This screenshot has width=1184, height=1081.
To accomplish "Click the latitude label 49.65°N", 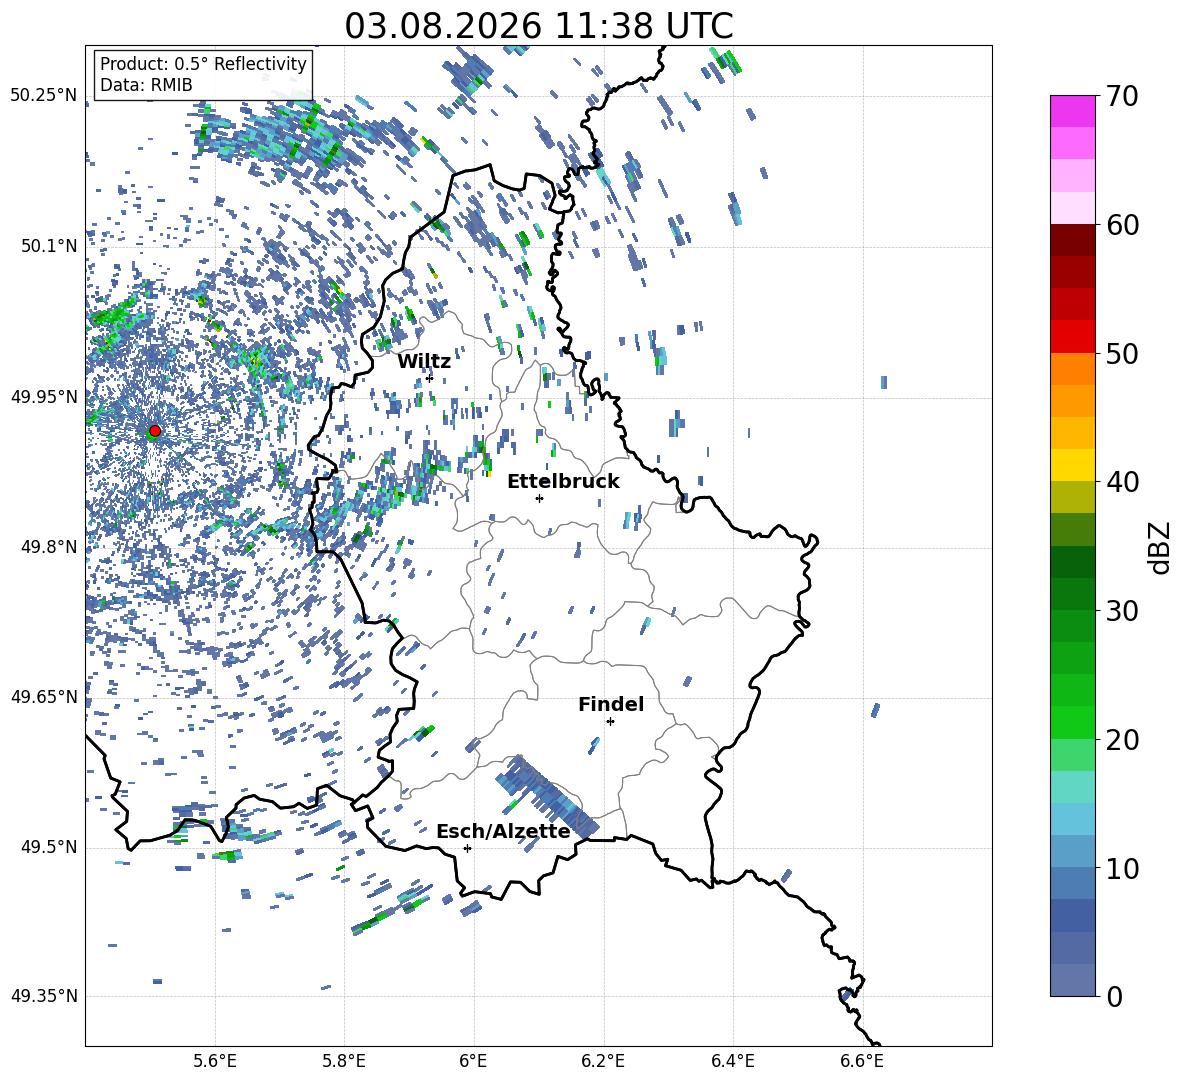I will pyautogui.click(x=44, y=696).
